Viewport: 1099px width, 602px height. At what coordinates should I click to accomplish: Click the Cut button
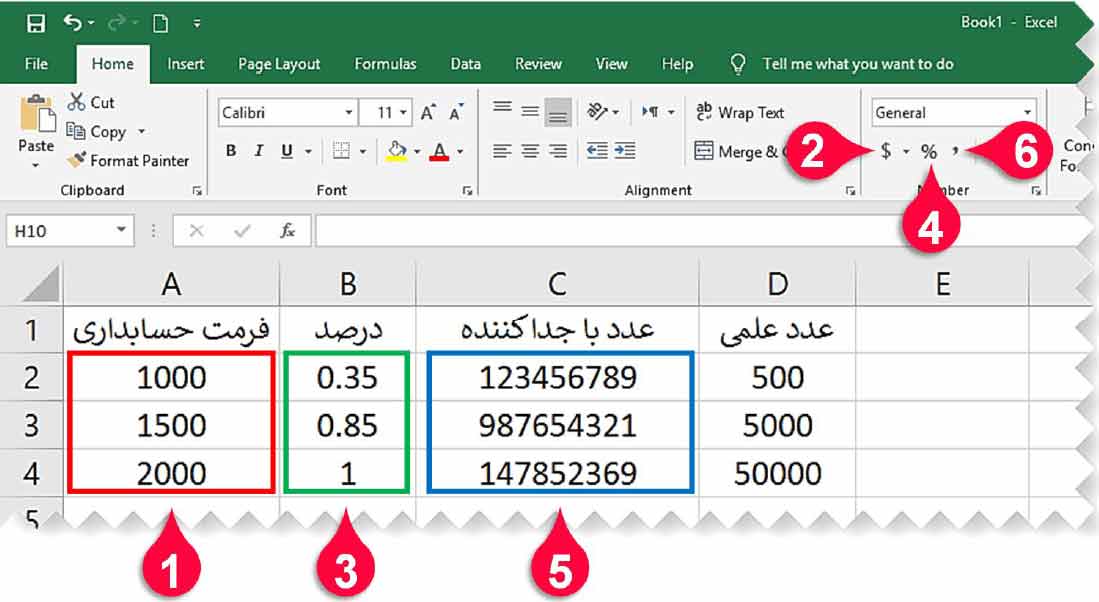91,102
